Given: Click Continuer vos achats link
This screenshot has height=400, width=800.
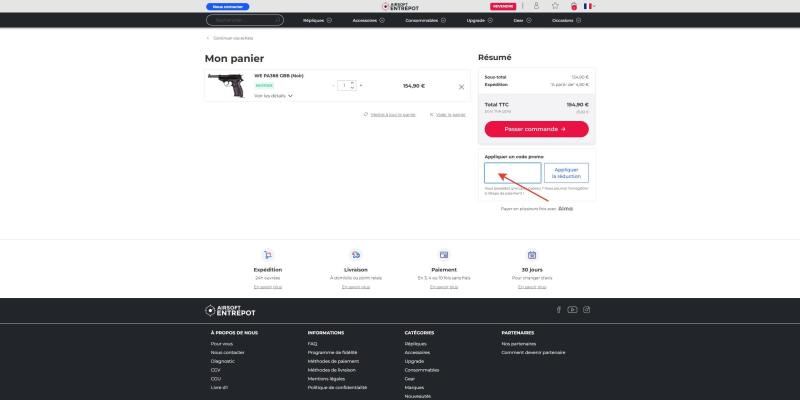Looking at the screenshot, I should (x=233, y=38).
